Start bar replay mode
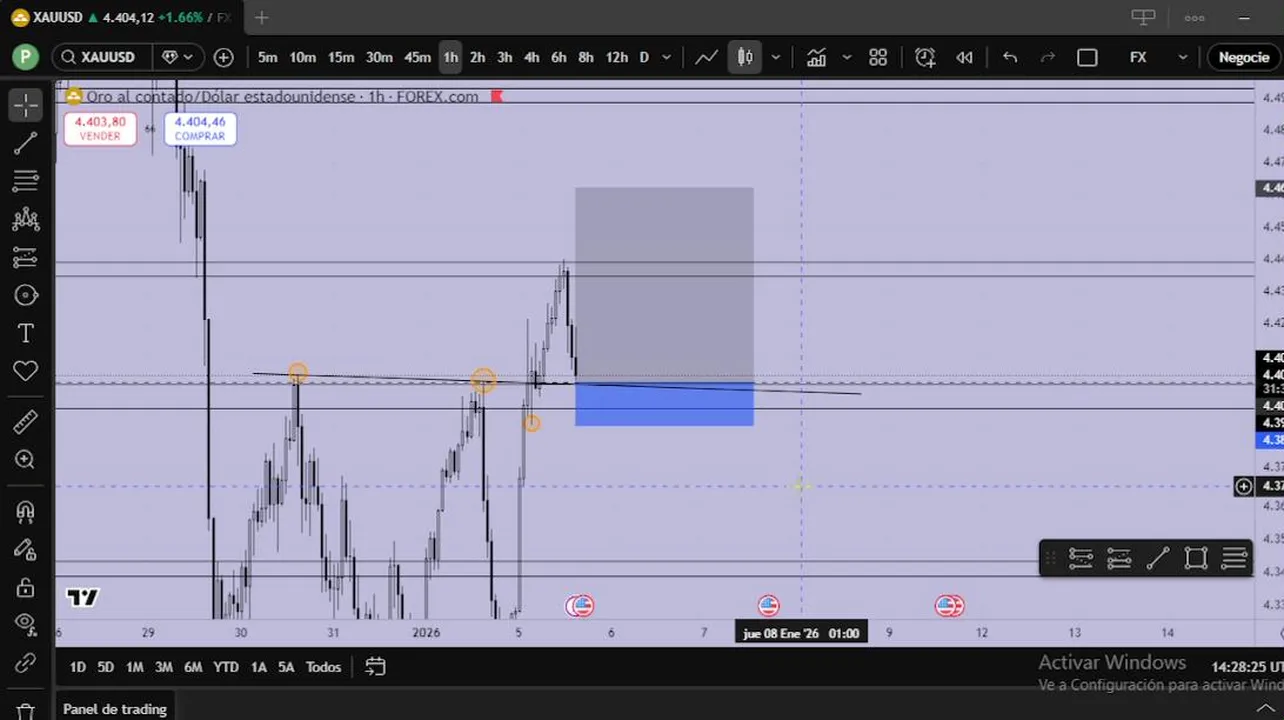The width and height of the screenshot is (1284, 720). 964,57
